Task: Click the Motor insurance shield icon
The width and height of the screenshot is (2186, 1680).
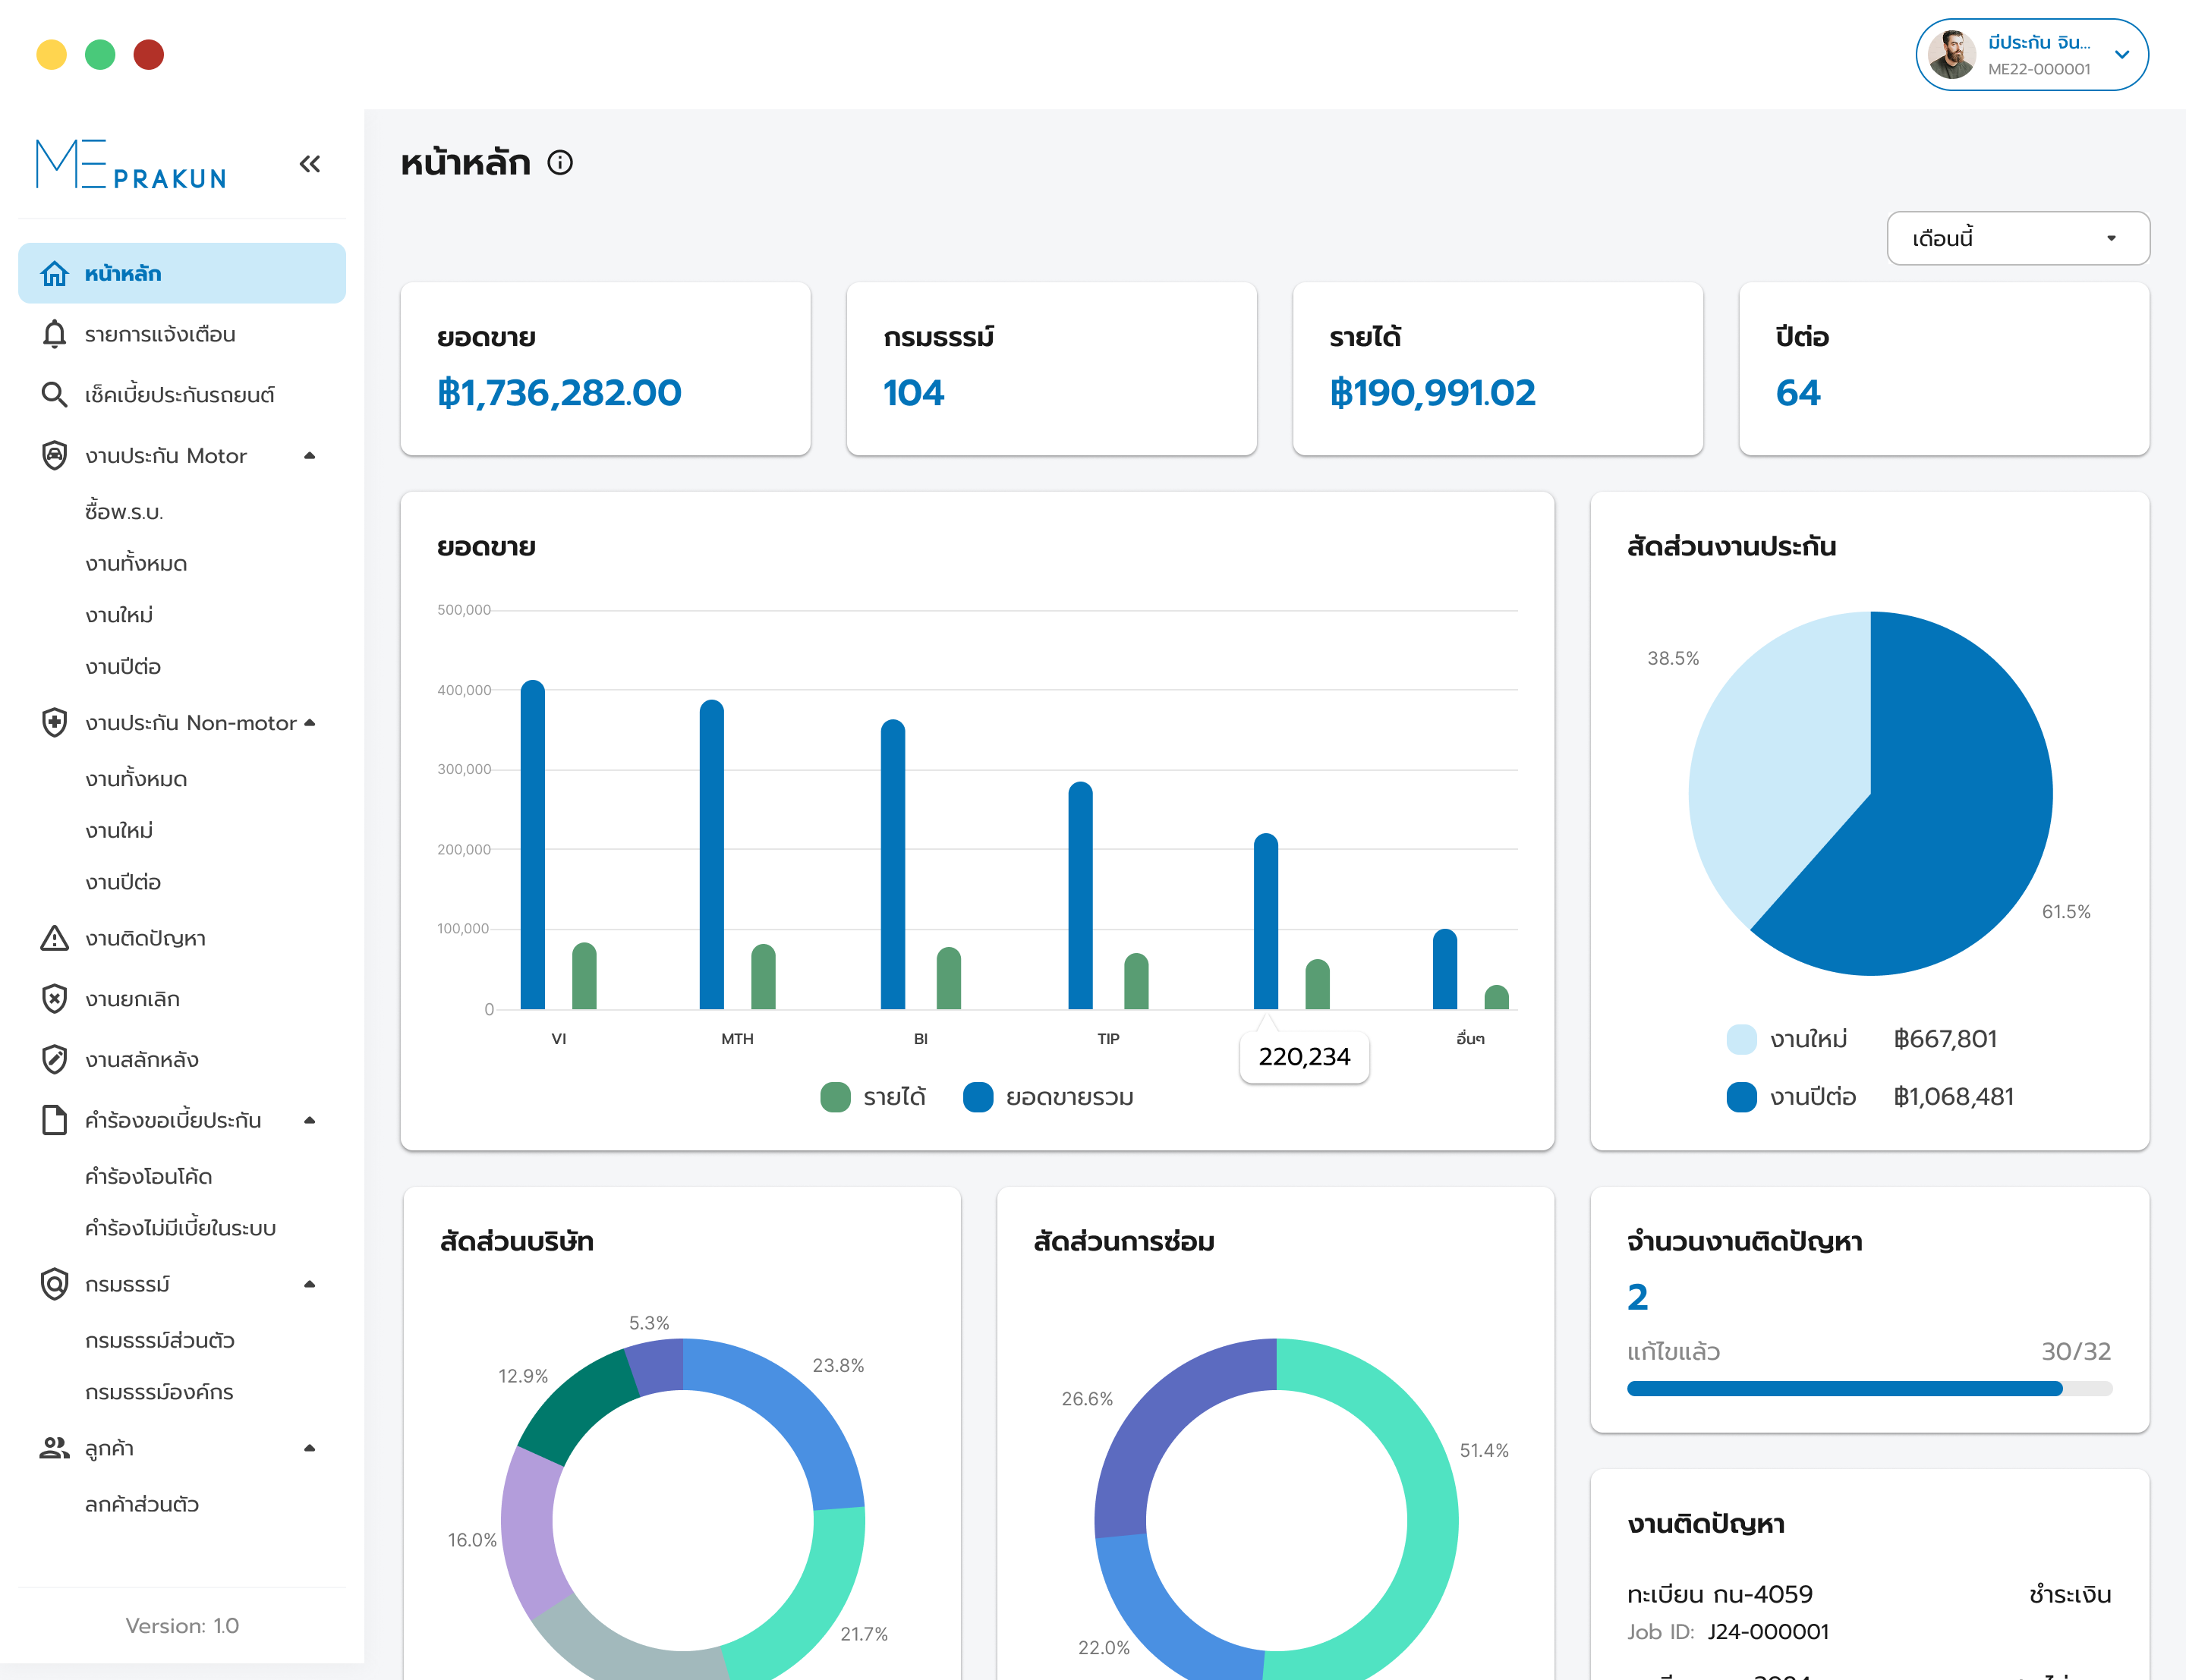Action: click(54, 456)
